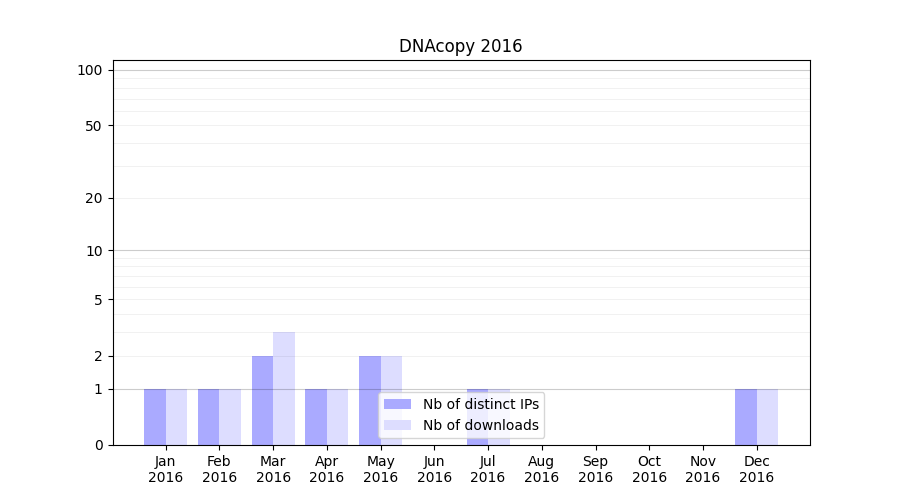Click the y-axis tick label 5
The height and width of the screenshot is (500, 900).
point(98,300)
